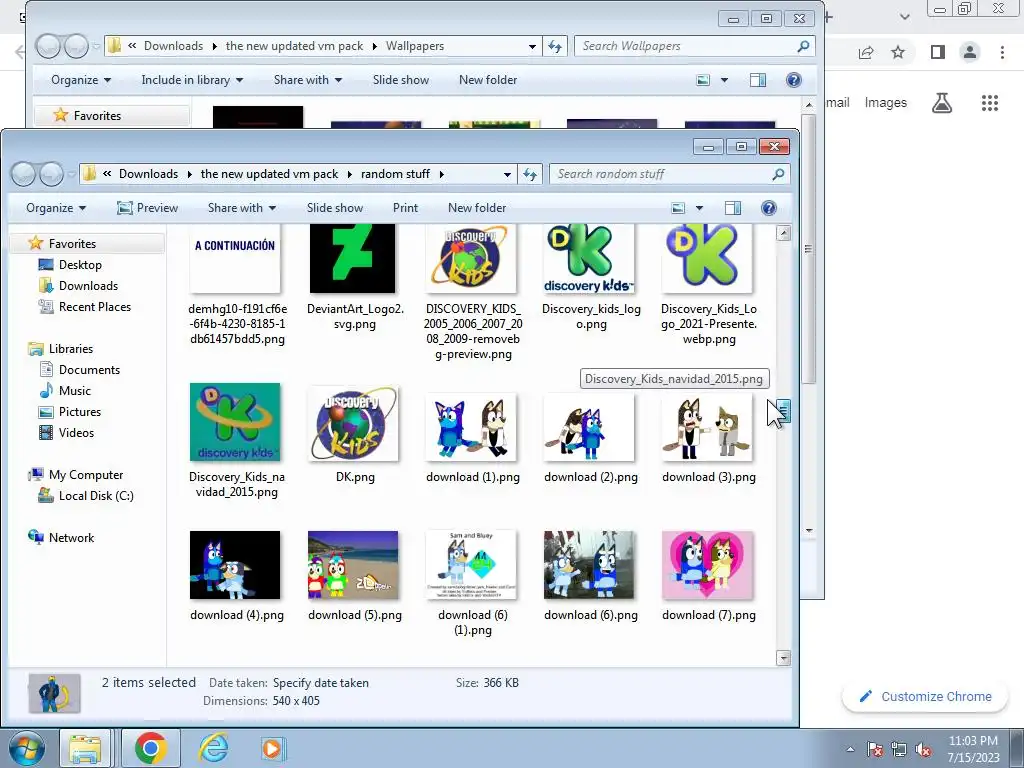Viewport: 1024px width, 768px height.
Task: Preview the selected image file
Action: [148, 208]
